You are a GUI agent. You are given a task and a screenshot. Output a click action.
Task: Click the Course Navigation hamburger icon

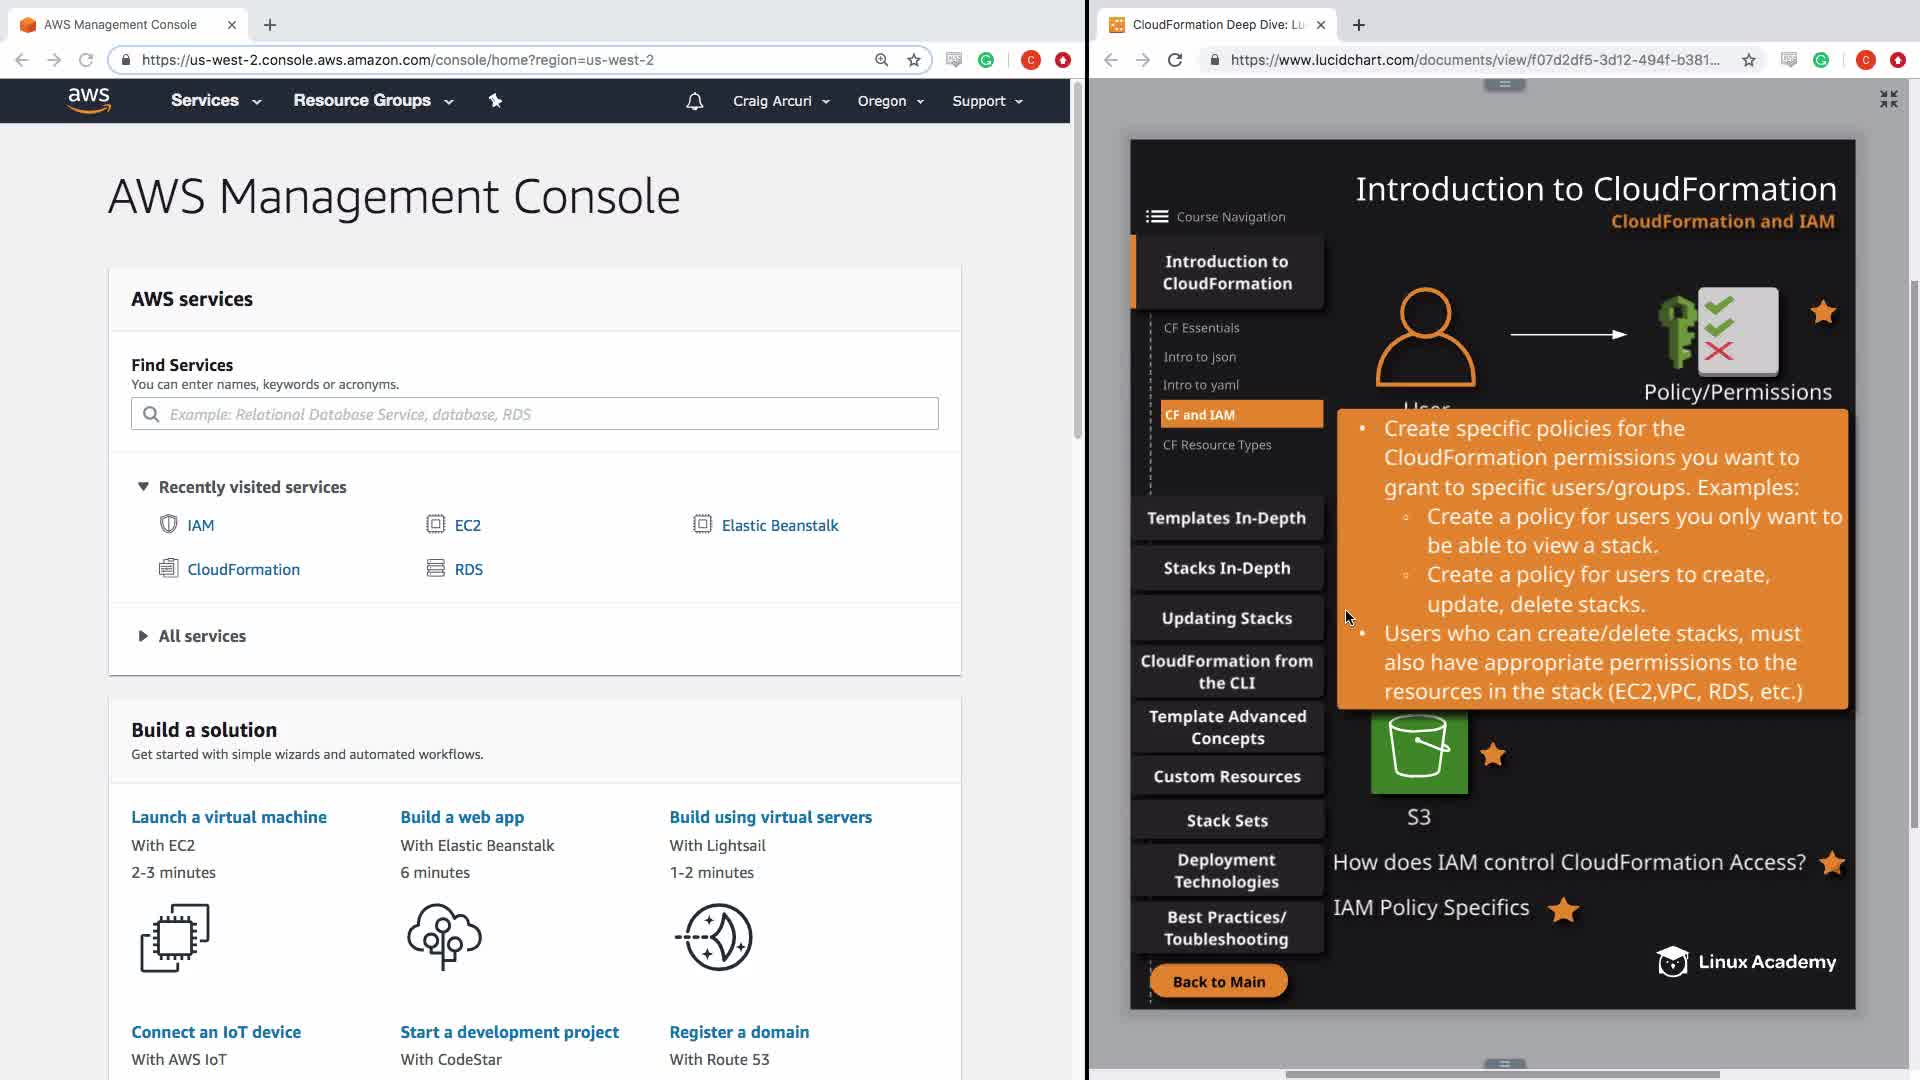[1157, 217]
